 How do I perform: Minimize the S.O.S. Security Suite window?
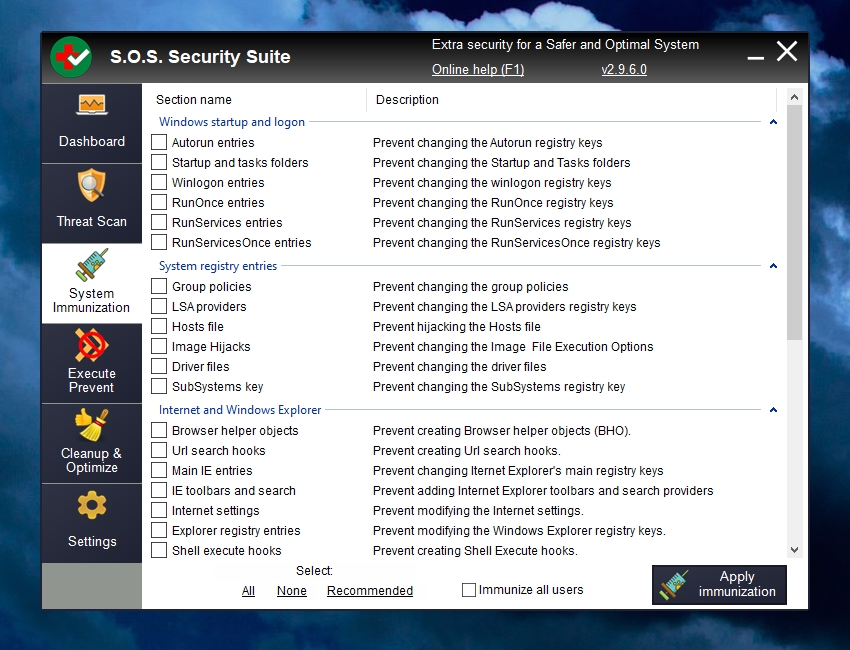(x=755, y=57)
